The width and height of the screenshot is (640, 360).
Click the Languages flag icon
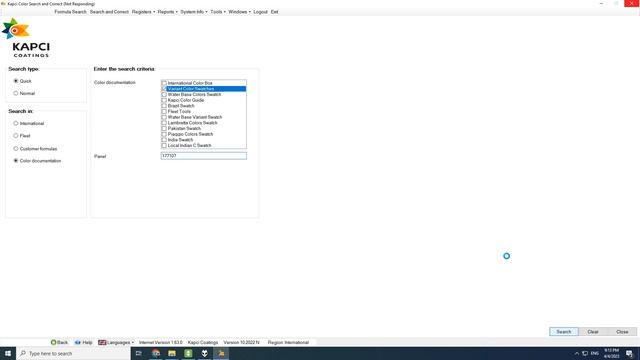coord(102,342)
